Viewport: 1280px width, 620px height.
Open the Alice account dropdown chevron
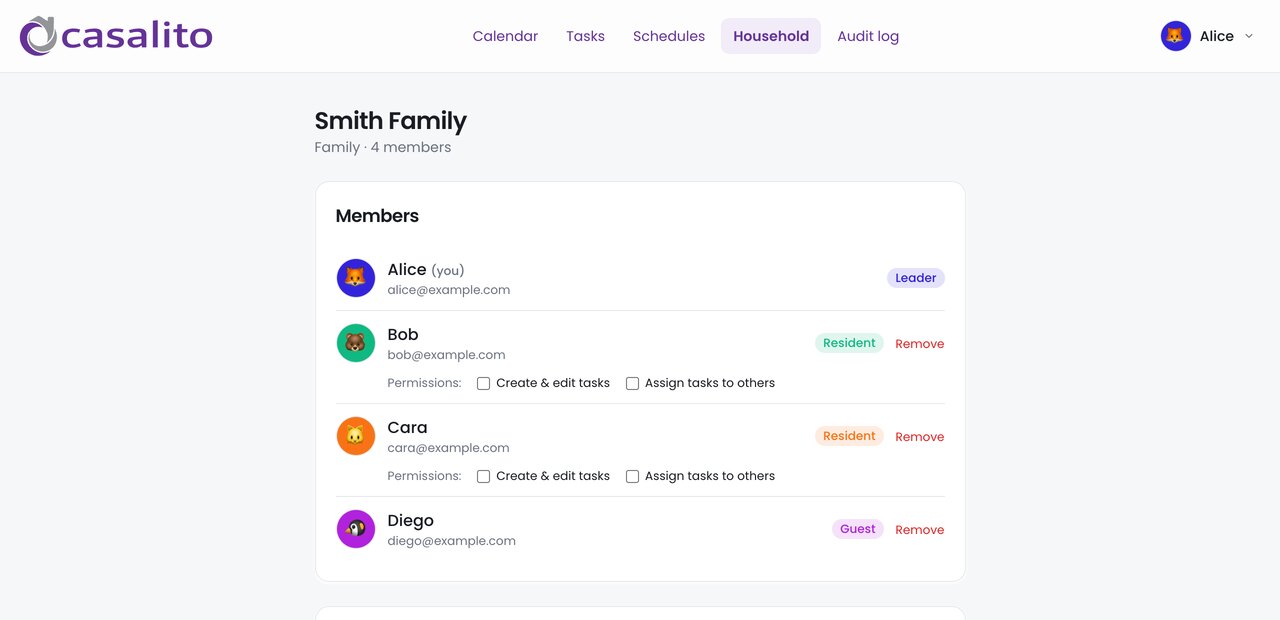click(x=1249, y=36)
